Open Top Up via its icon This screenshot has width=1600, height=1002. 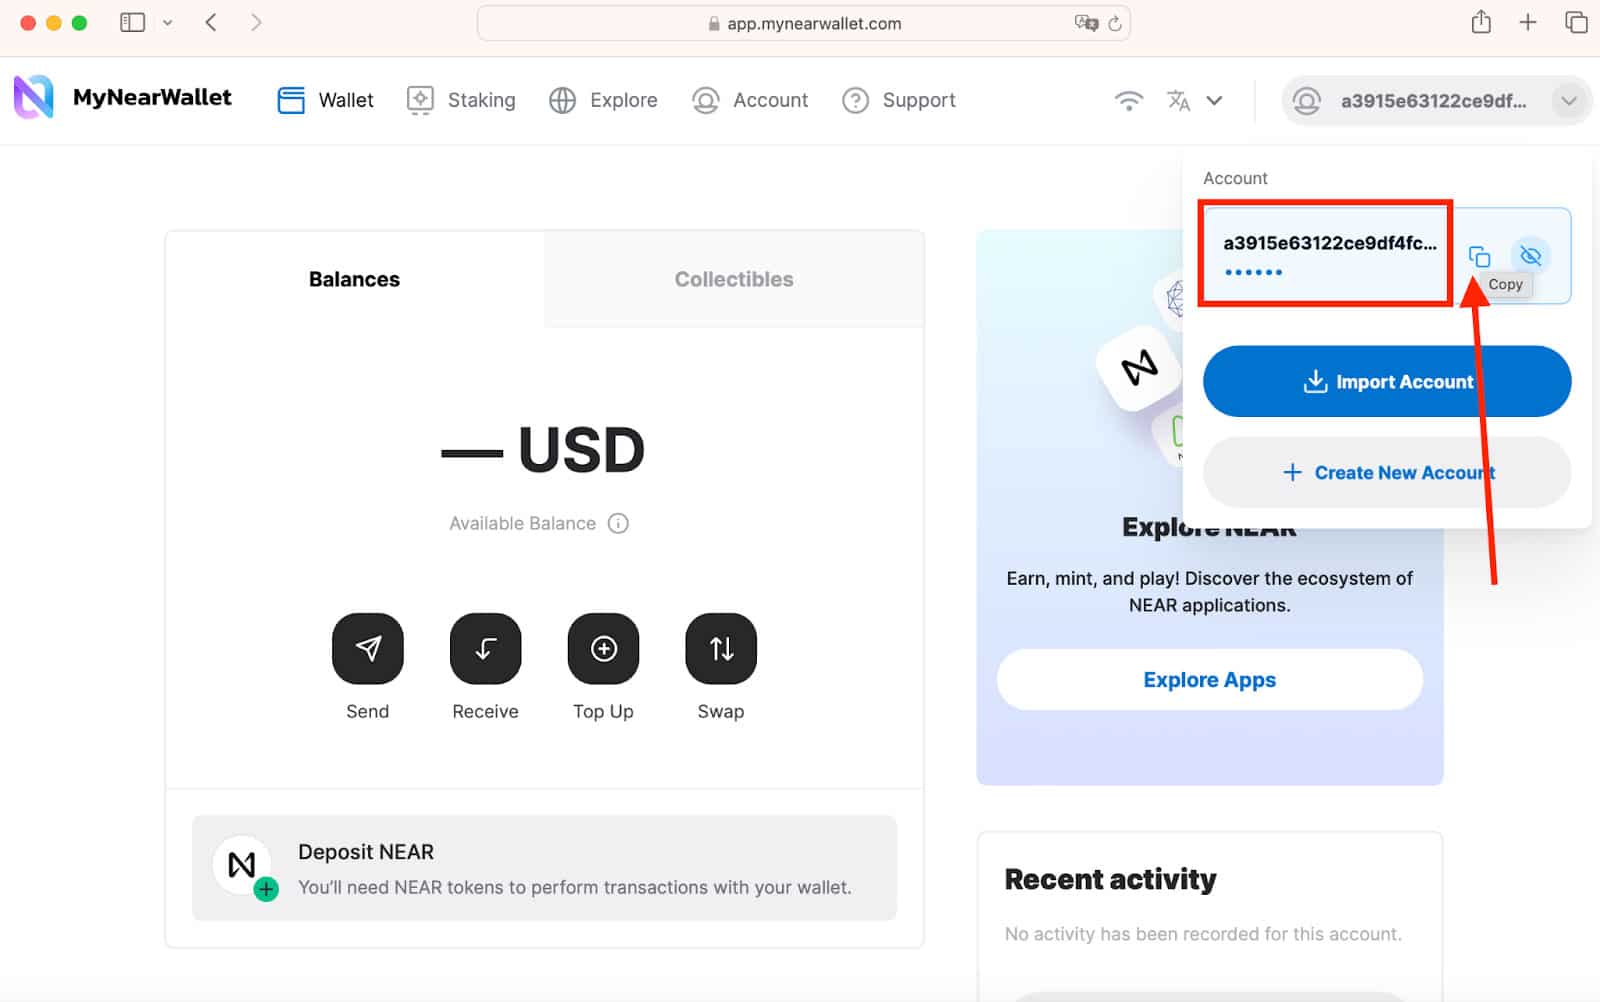pos(603,648)
